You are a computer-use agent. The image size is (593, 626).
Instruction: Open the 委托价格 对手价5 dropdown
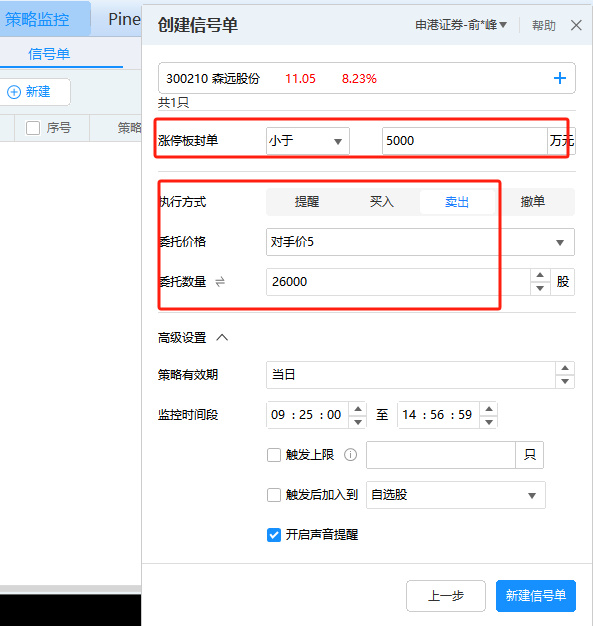pyautogui.click(x=420, y=242)
